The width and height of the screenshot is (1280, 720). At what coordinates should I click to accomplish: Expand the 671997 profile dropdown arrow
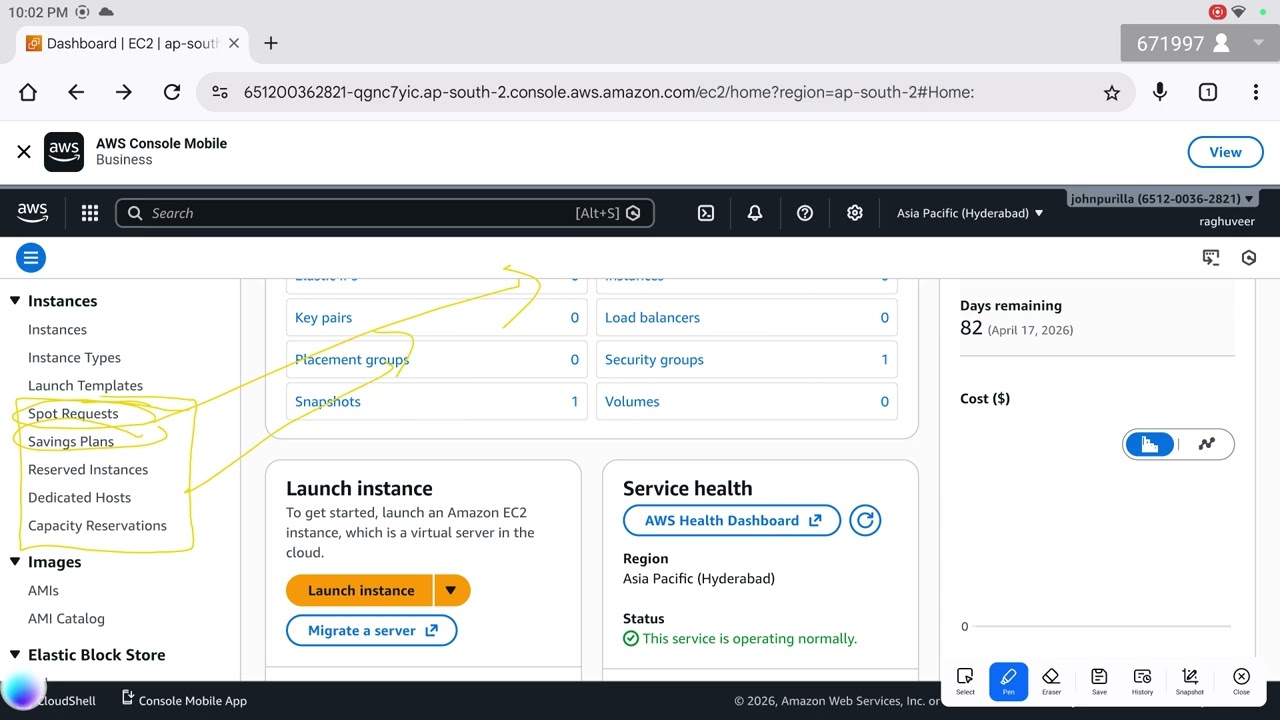pyautogui.click(x=1258, y=43)
